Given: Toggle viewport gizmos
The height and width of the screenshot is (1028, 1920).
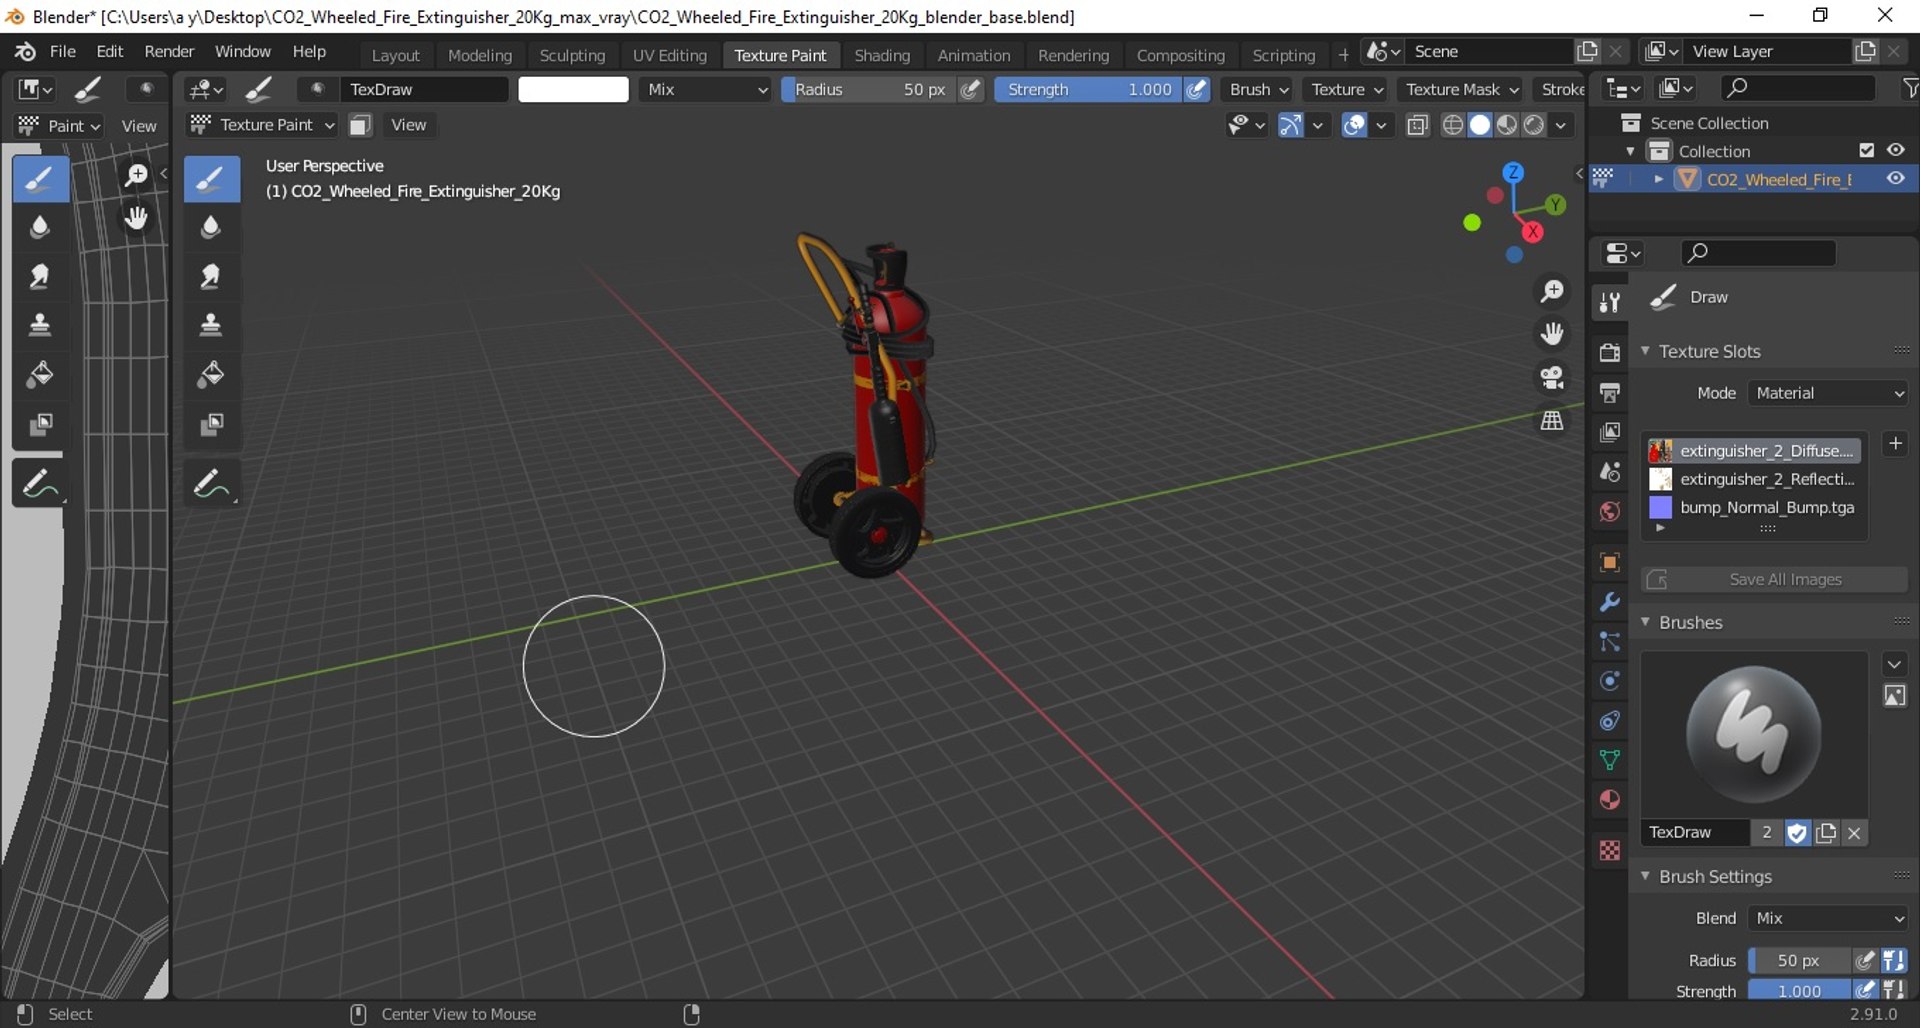Looking at the screenshot, I should pos(1291,125).
